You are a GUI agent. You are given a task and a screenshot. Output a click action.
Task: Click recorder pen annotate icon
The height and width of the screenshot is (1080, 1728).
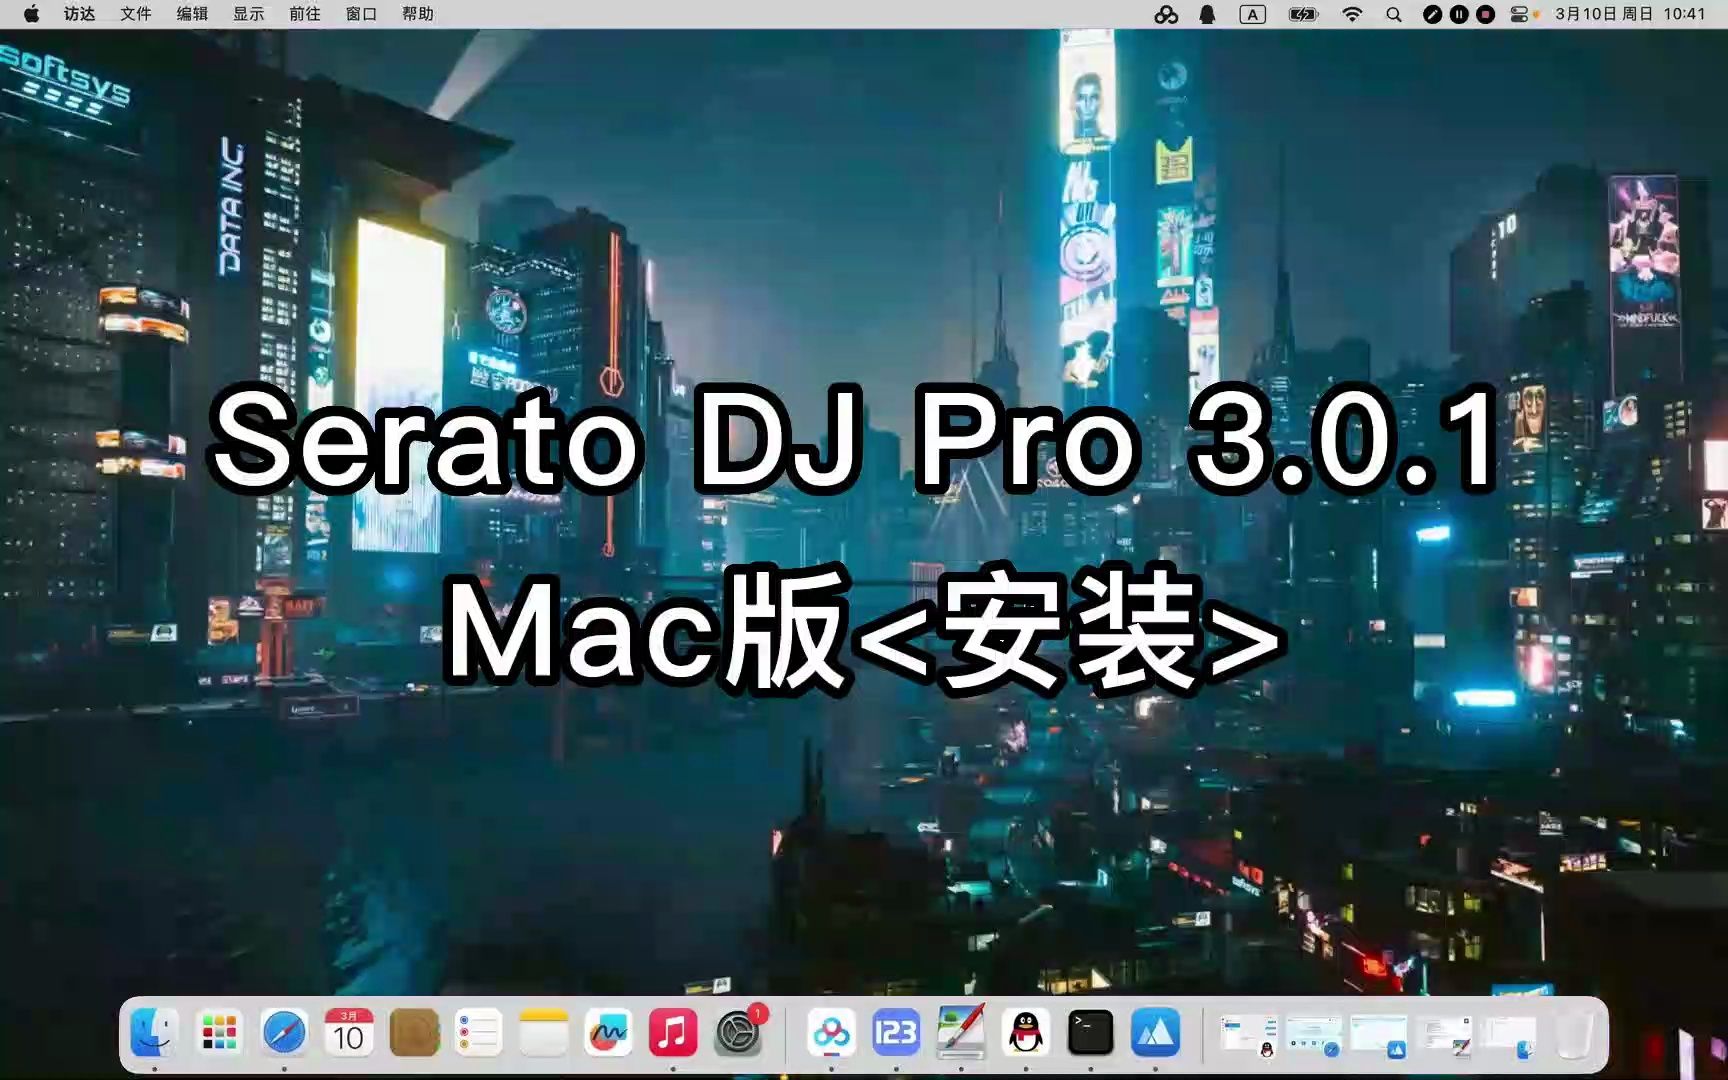(x=1433, y=14)
